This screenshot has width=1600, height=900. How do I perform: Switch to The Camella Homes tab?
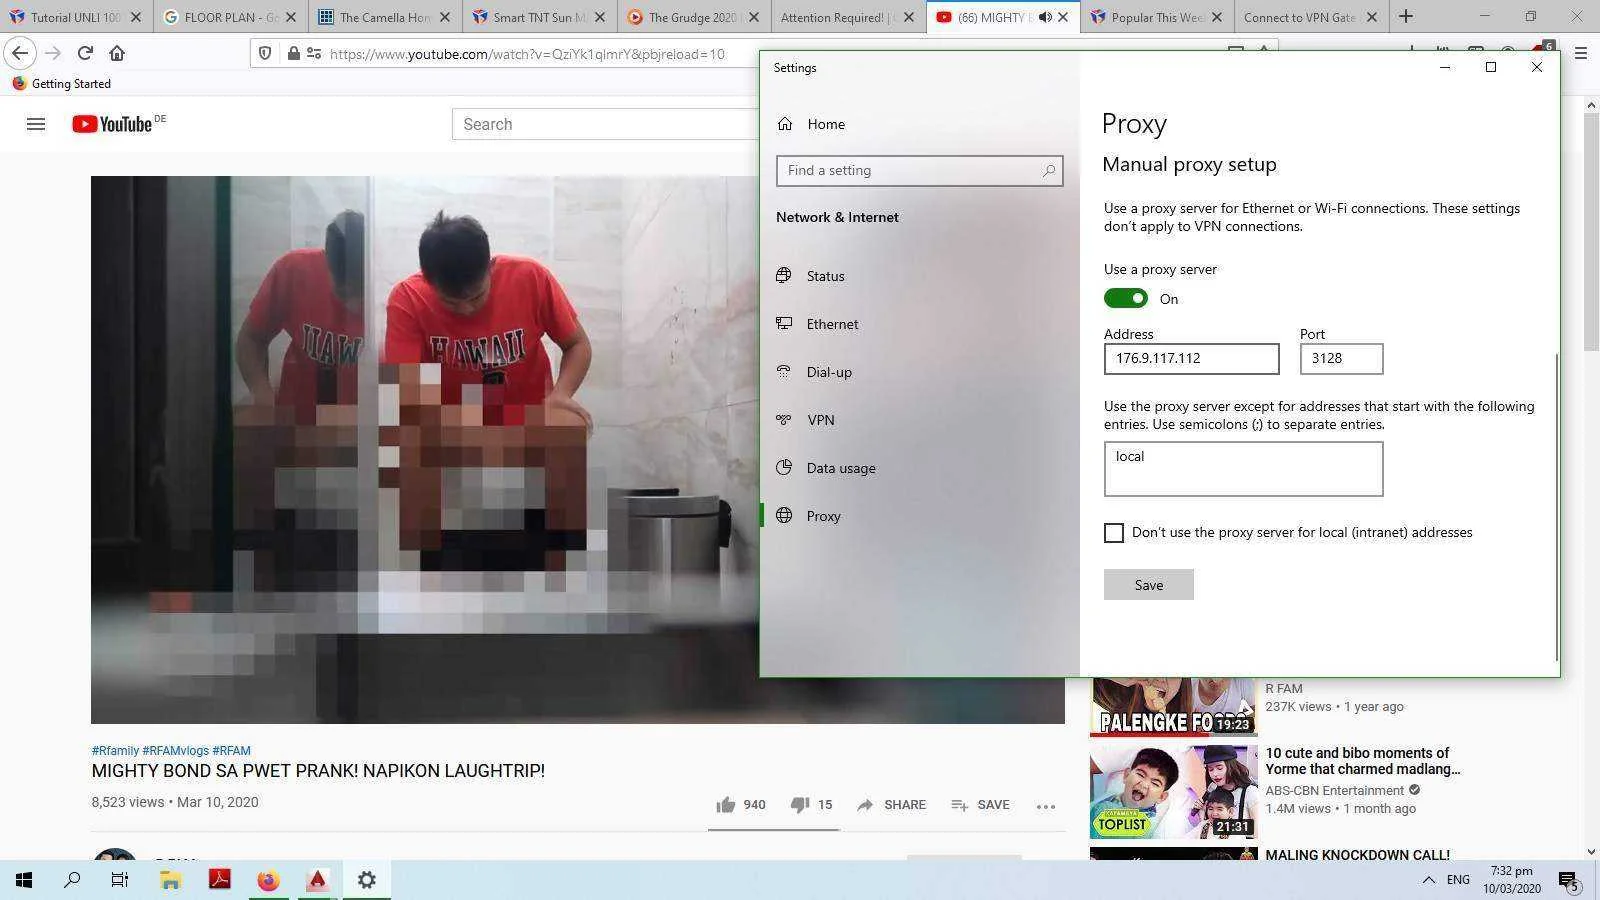[x=384, y=17]
